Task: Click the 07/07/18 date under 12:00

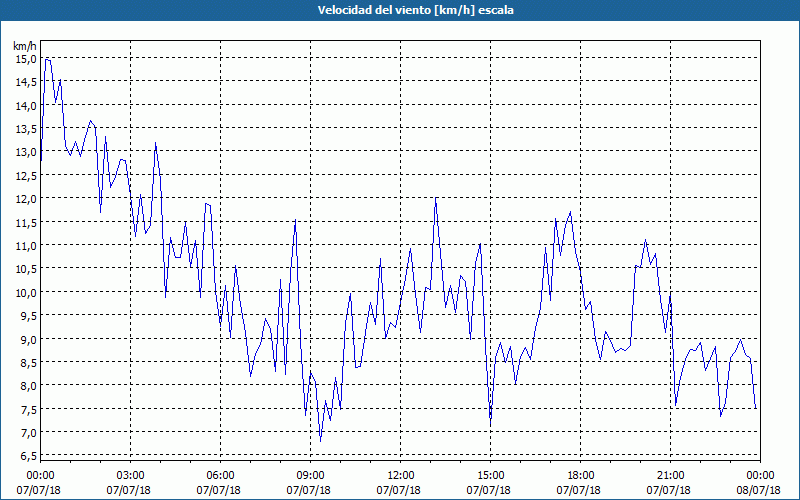Action: point(398,490)
